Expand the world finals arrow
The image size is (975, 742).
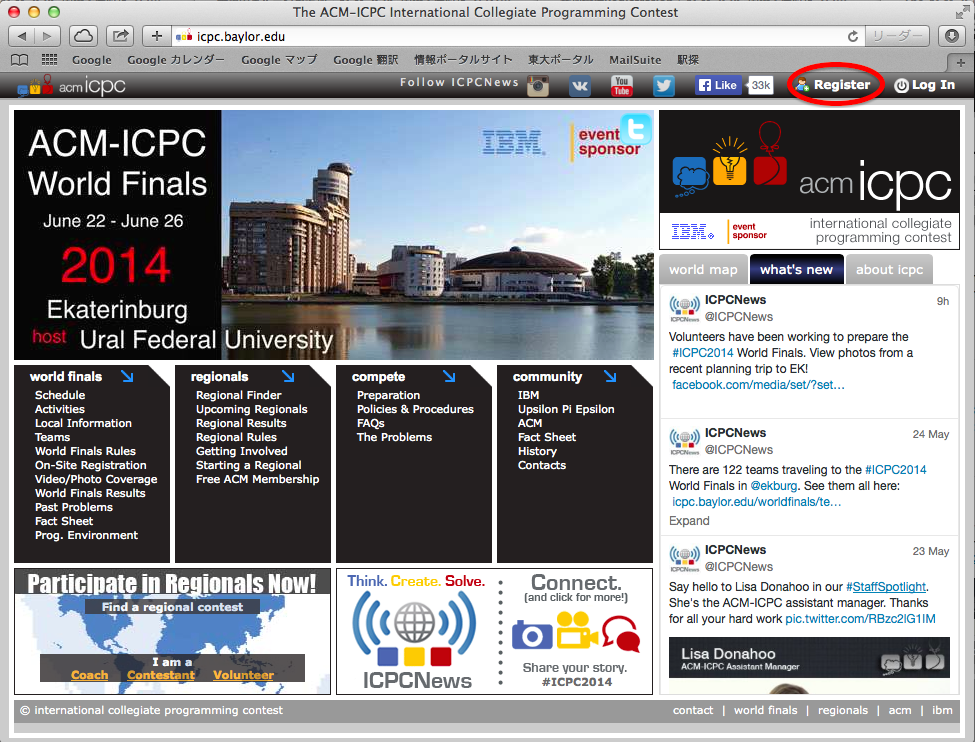coord(127,376)
